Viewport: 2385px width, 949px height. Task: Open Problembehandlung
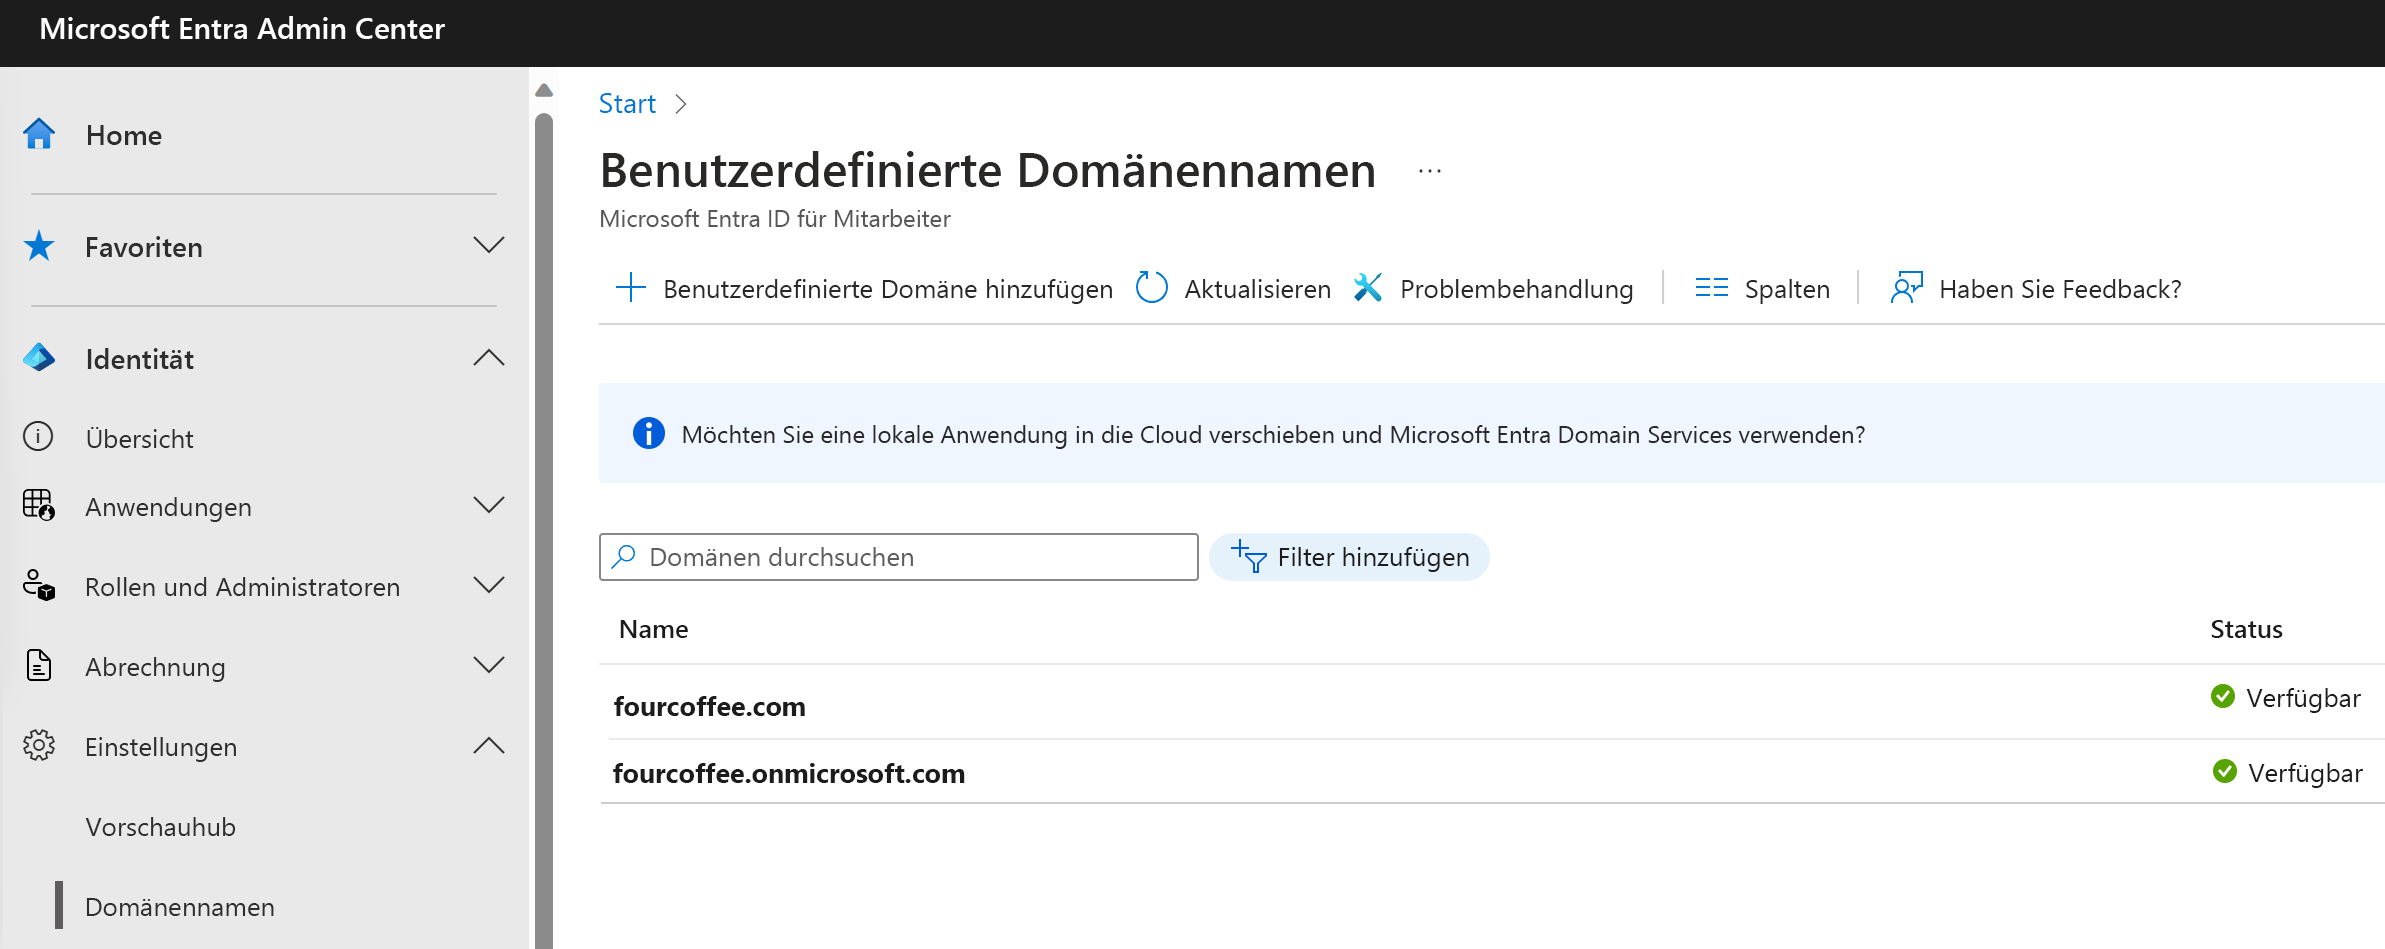click(x=1494, y=289)
